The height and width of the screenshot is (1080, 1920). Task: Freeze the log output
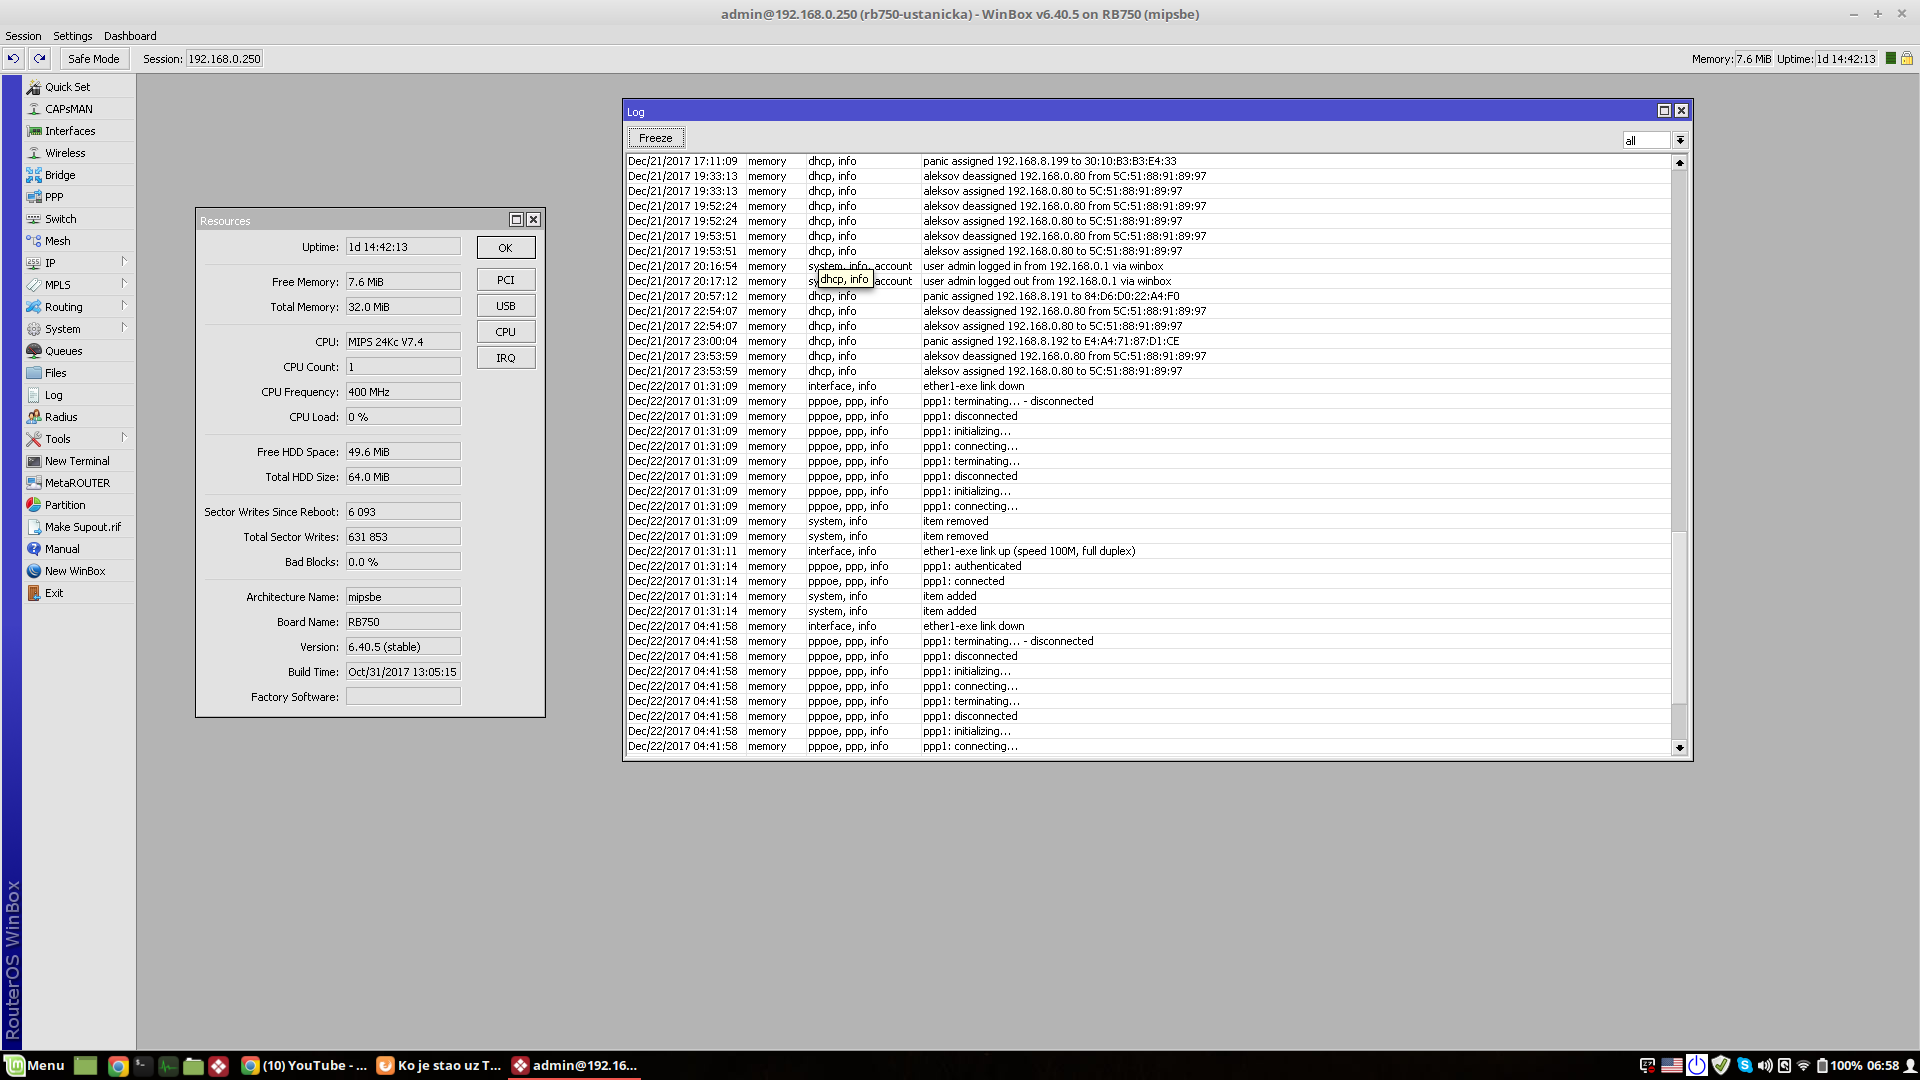pyautogui.click(x=655, y=137)
